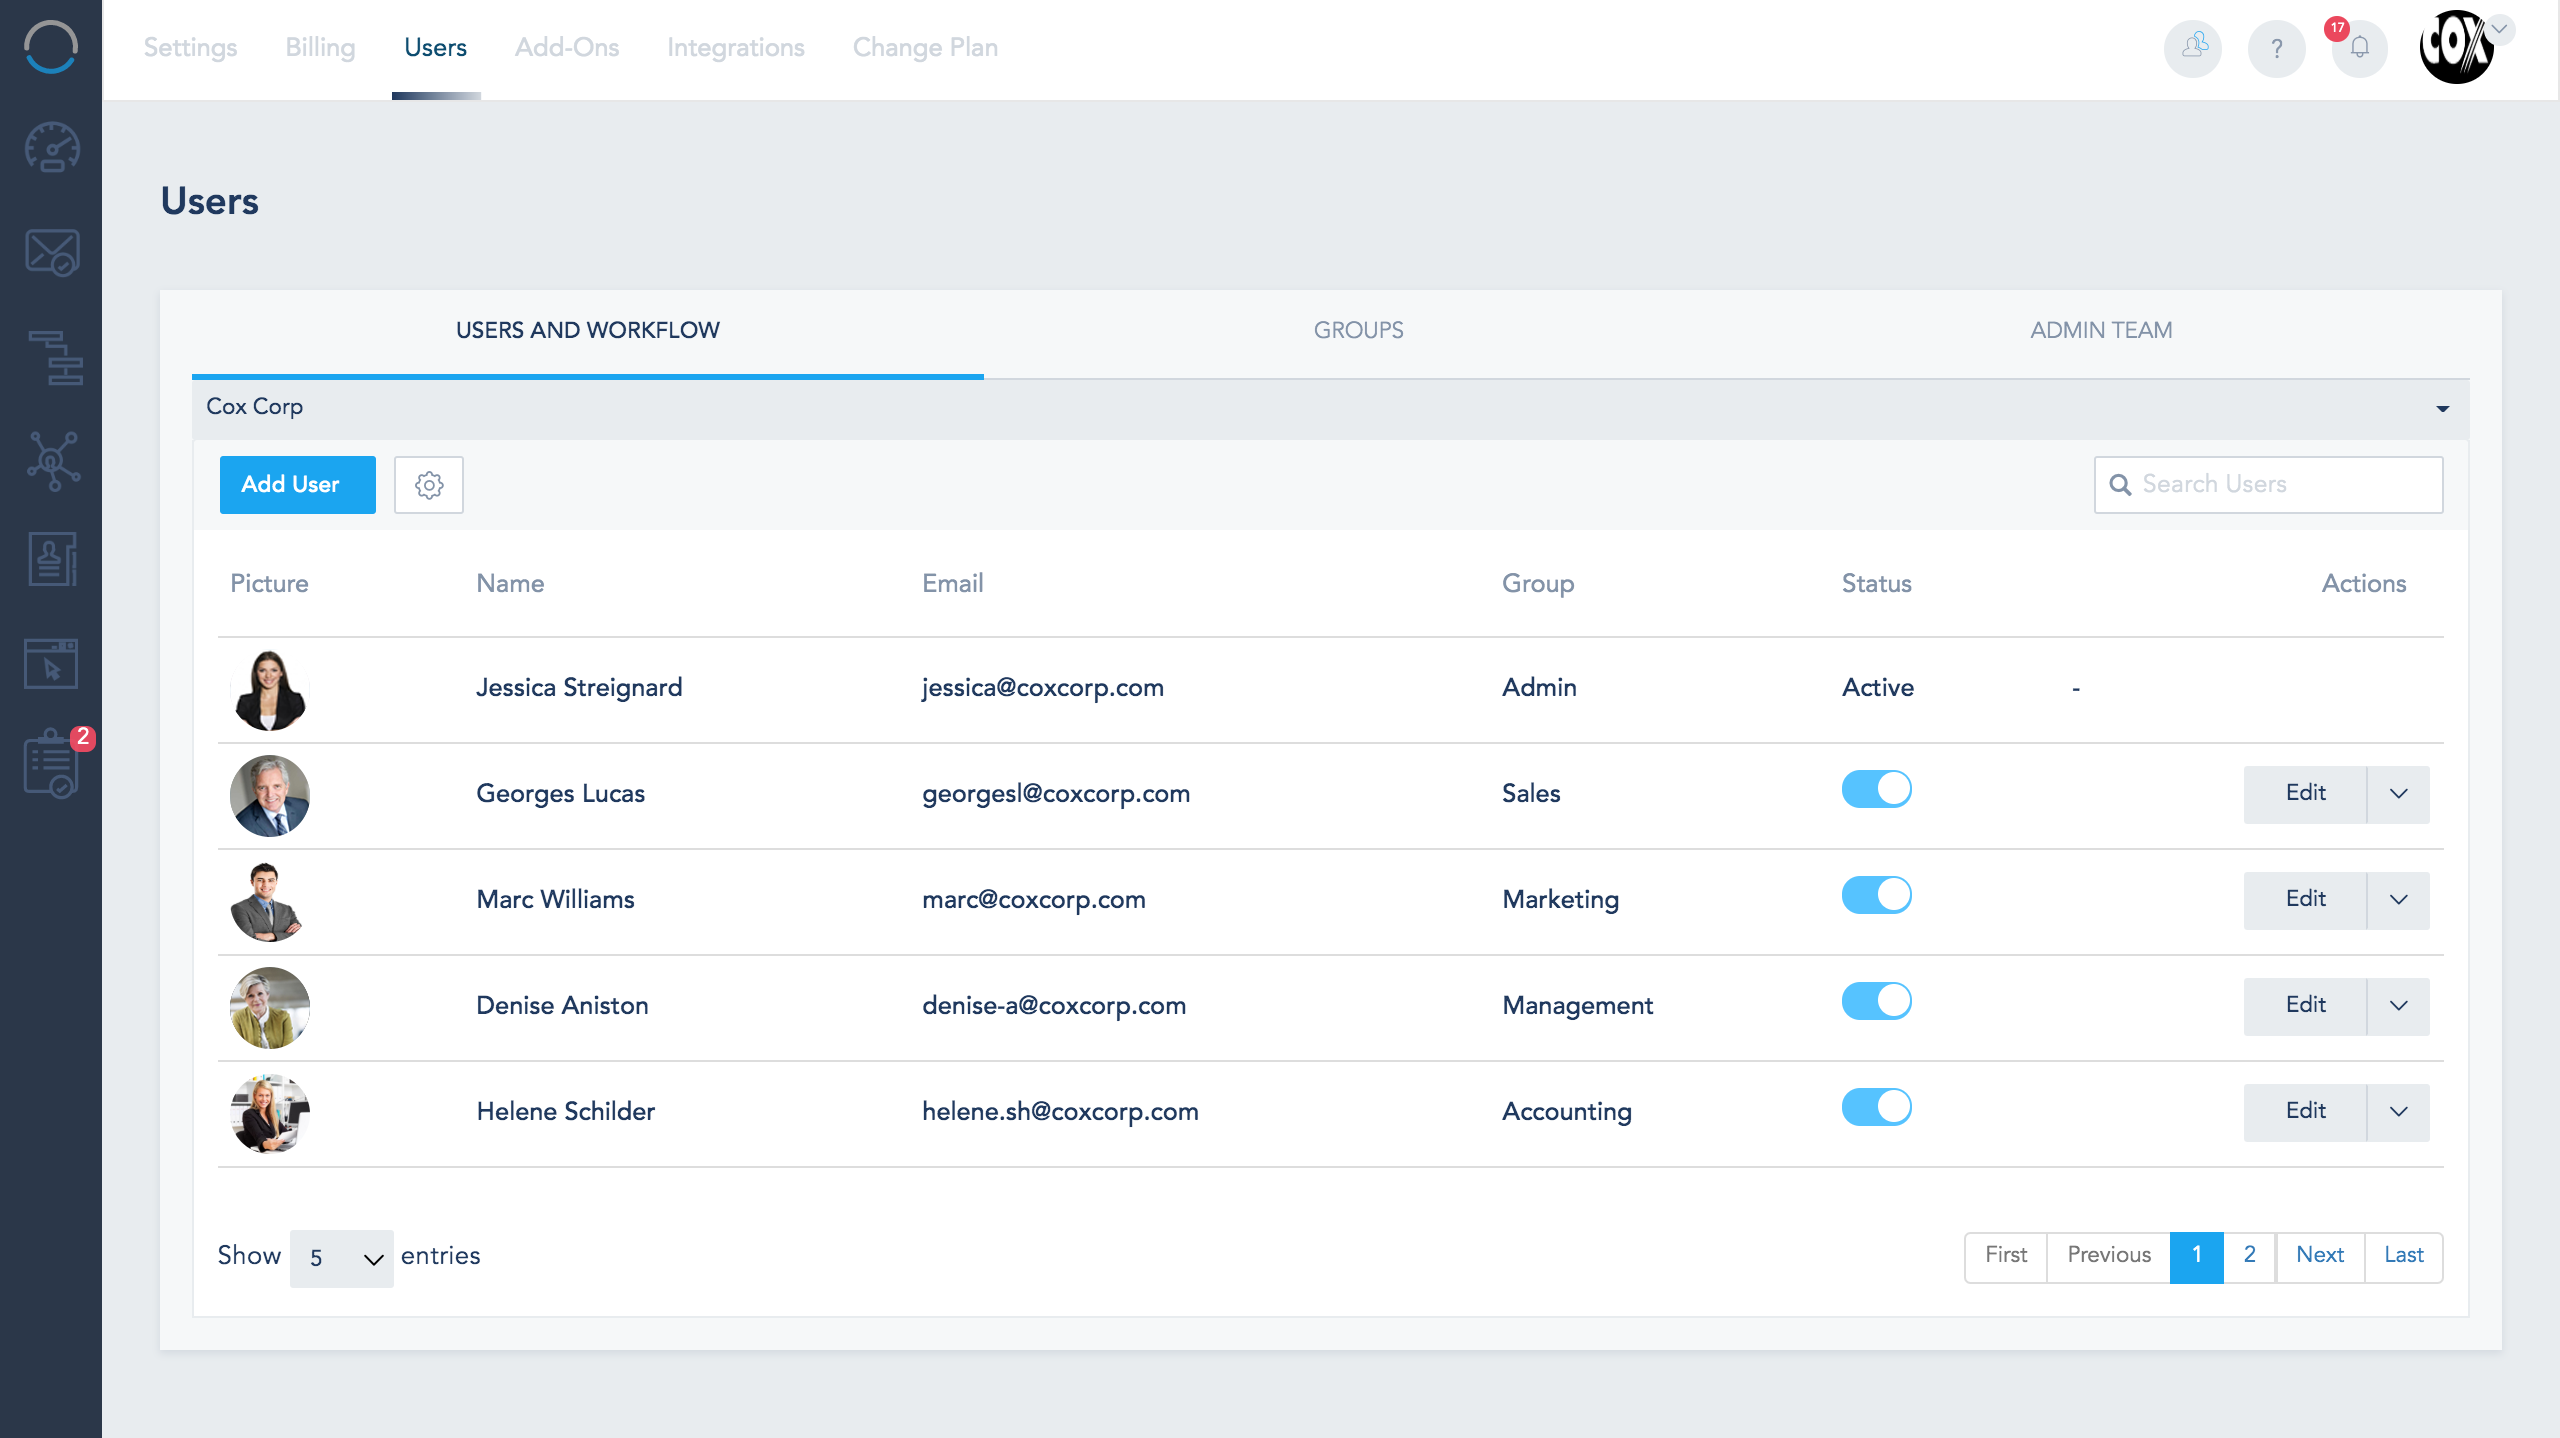Disable Marc Williams status toggle
This screenshot has height=1438, width=2560.
point(1876,895)
